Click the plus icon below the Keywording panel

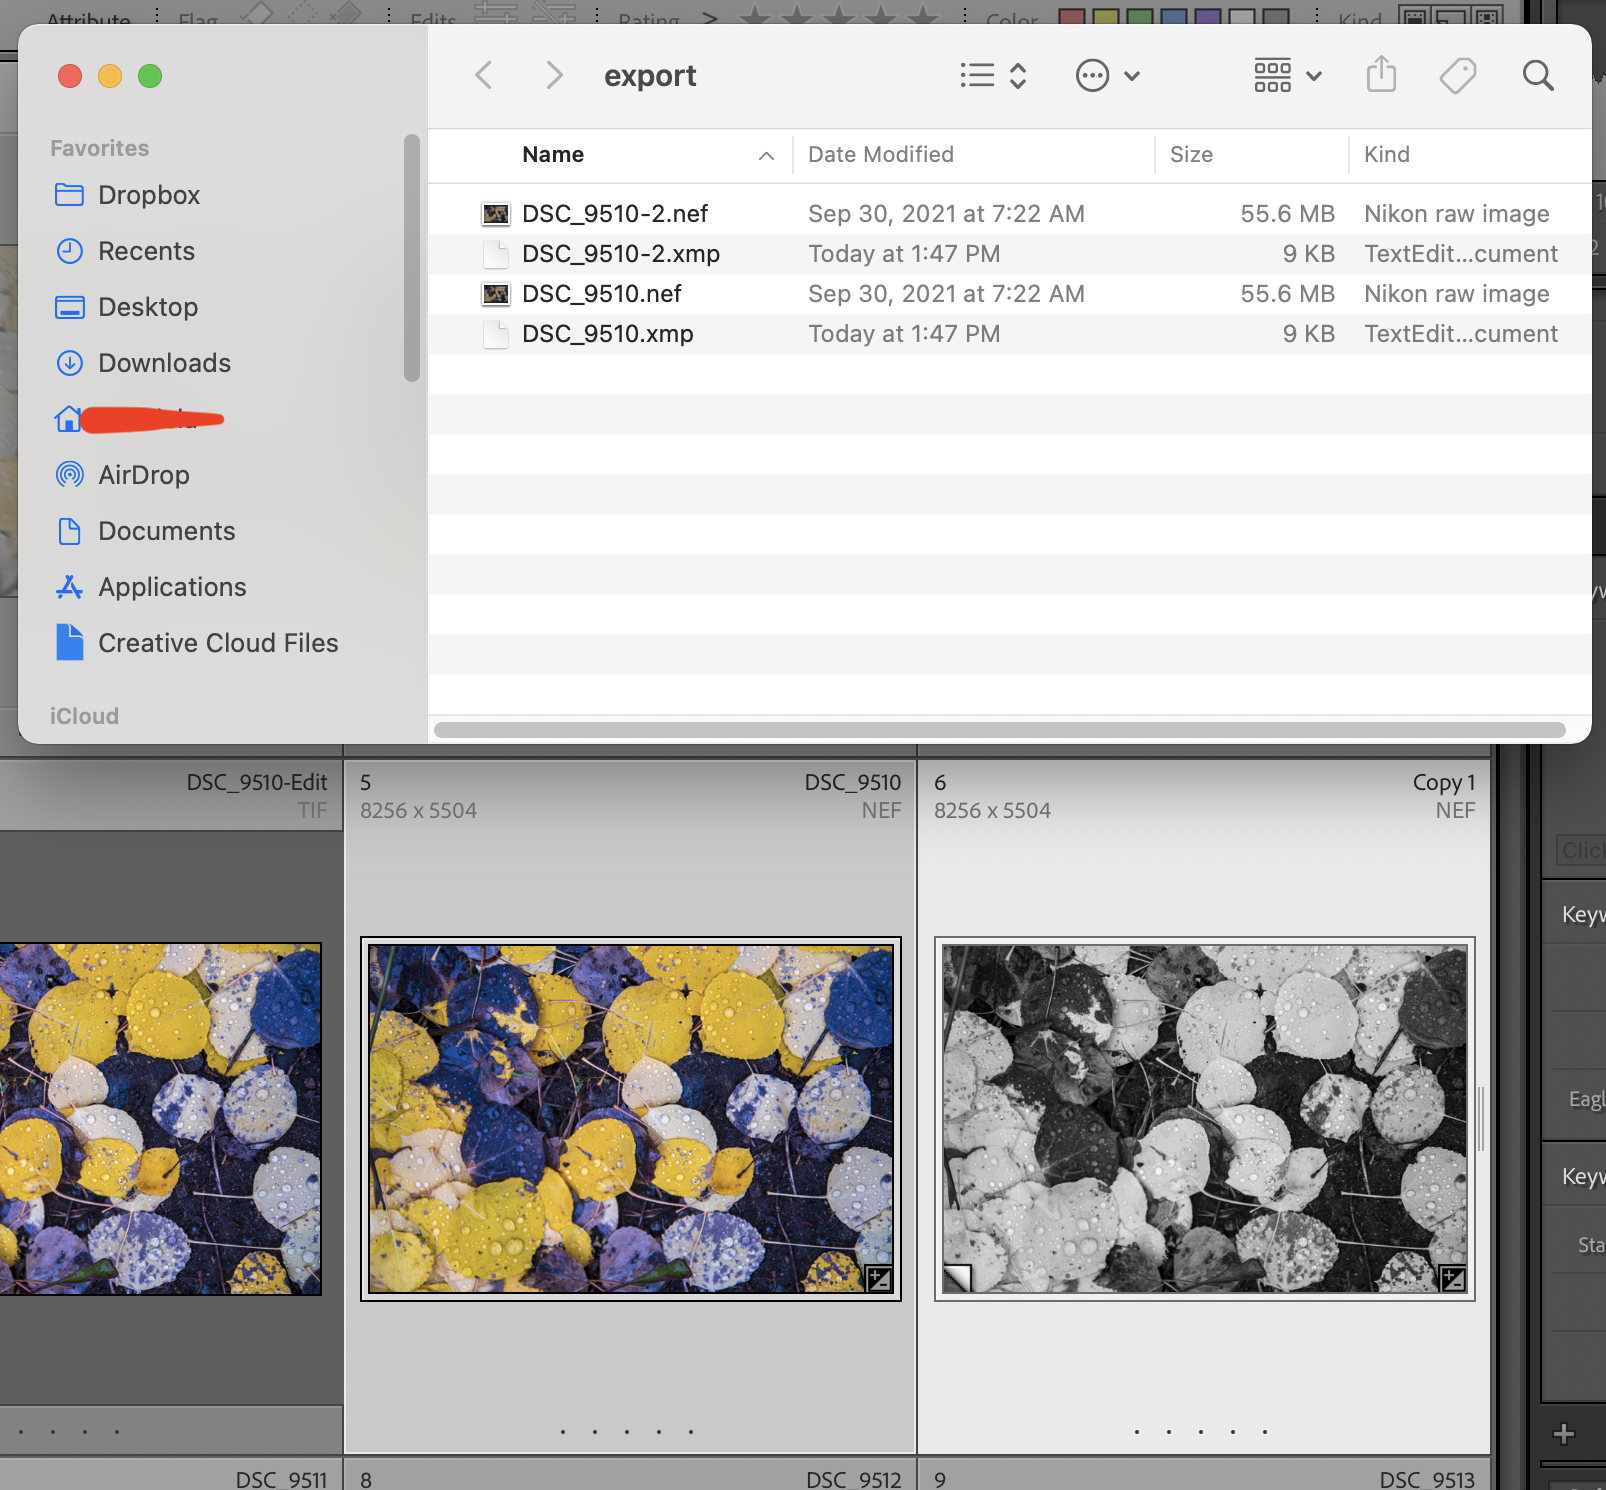coord(1564,1432)
